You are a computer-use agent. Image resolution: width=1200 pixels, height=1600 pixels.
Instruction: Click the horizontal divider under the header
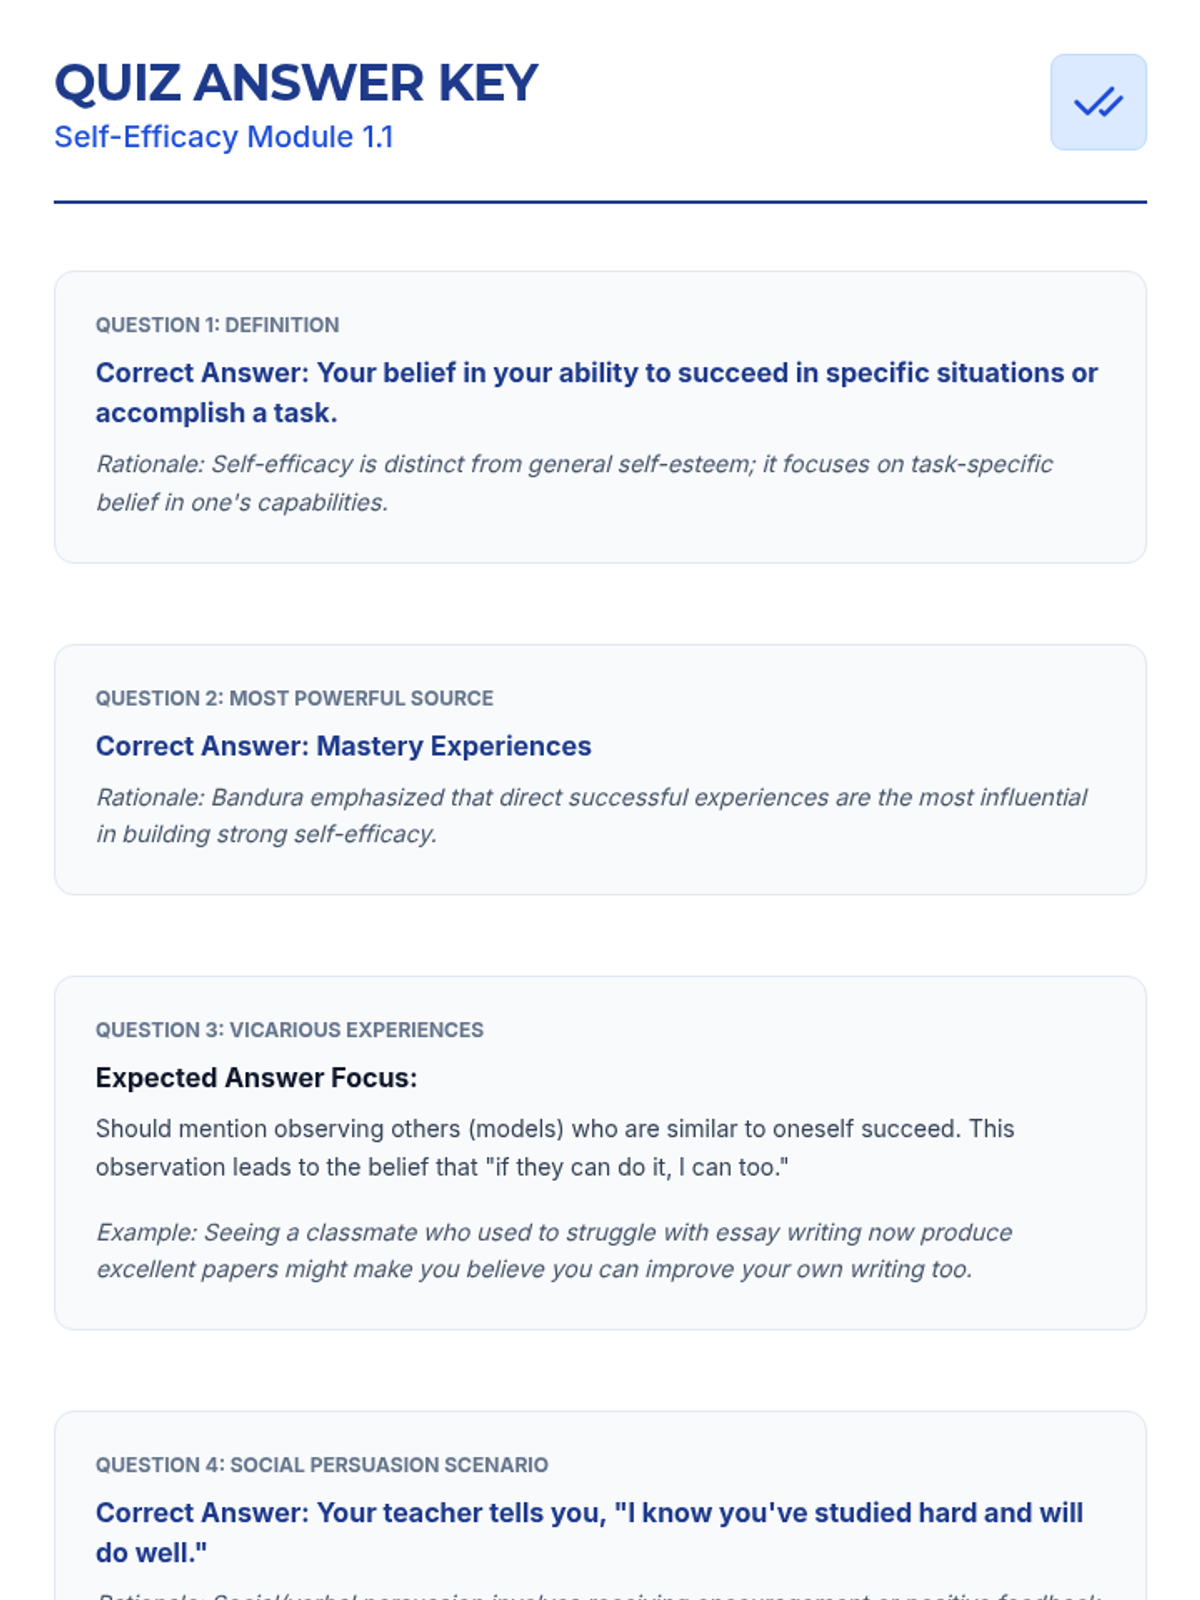pos(600,202)
